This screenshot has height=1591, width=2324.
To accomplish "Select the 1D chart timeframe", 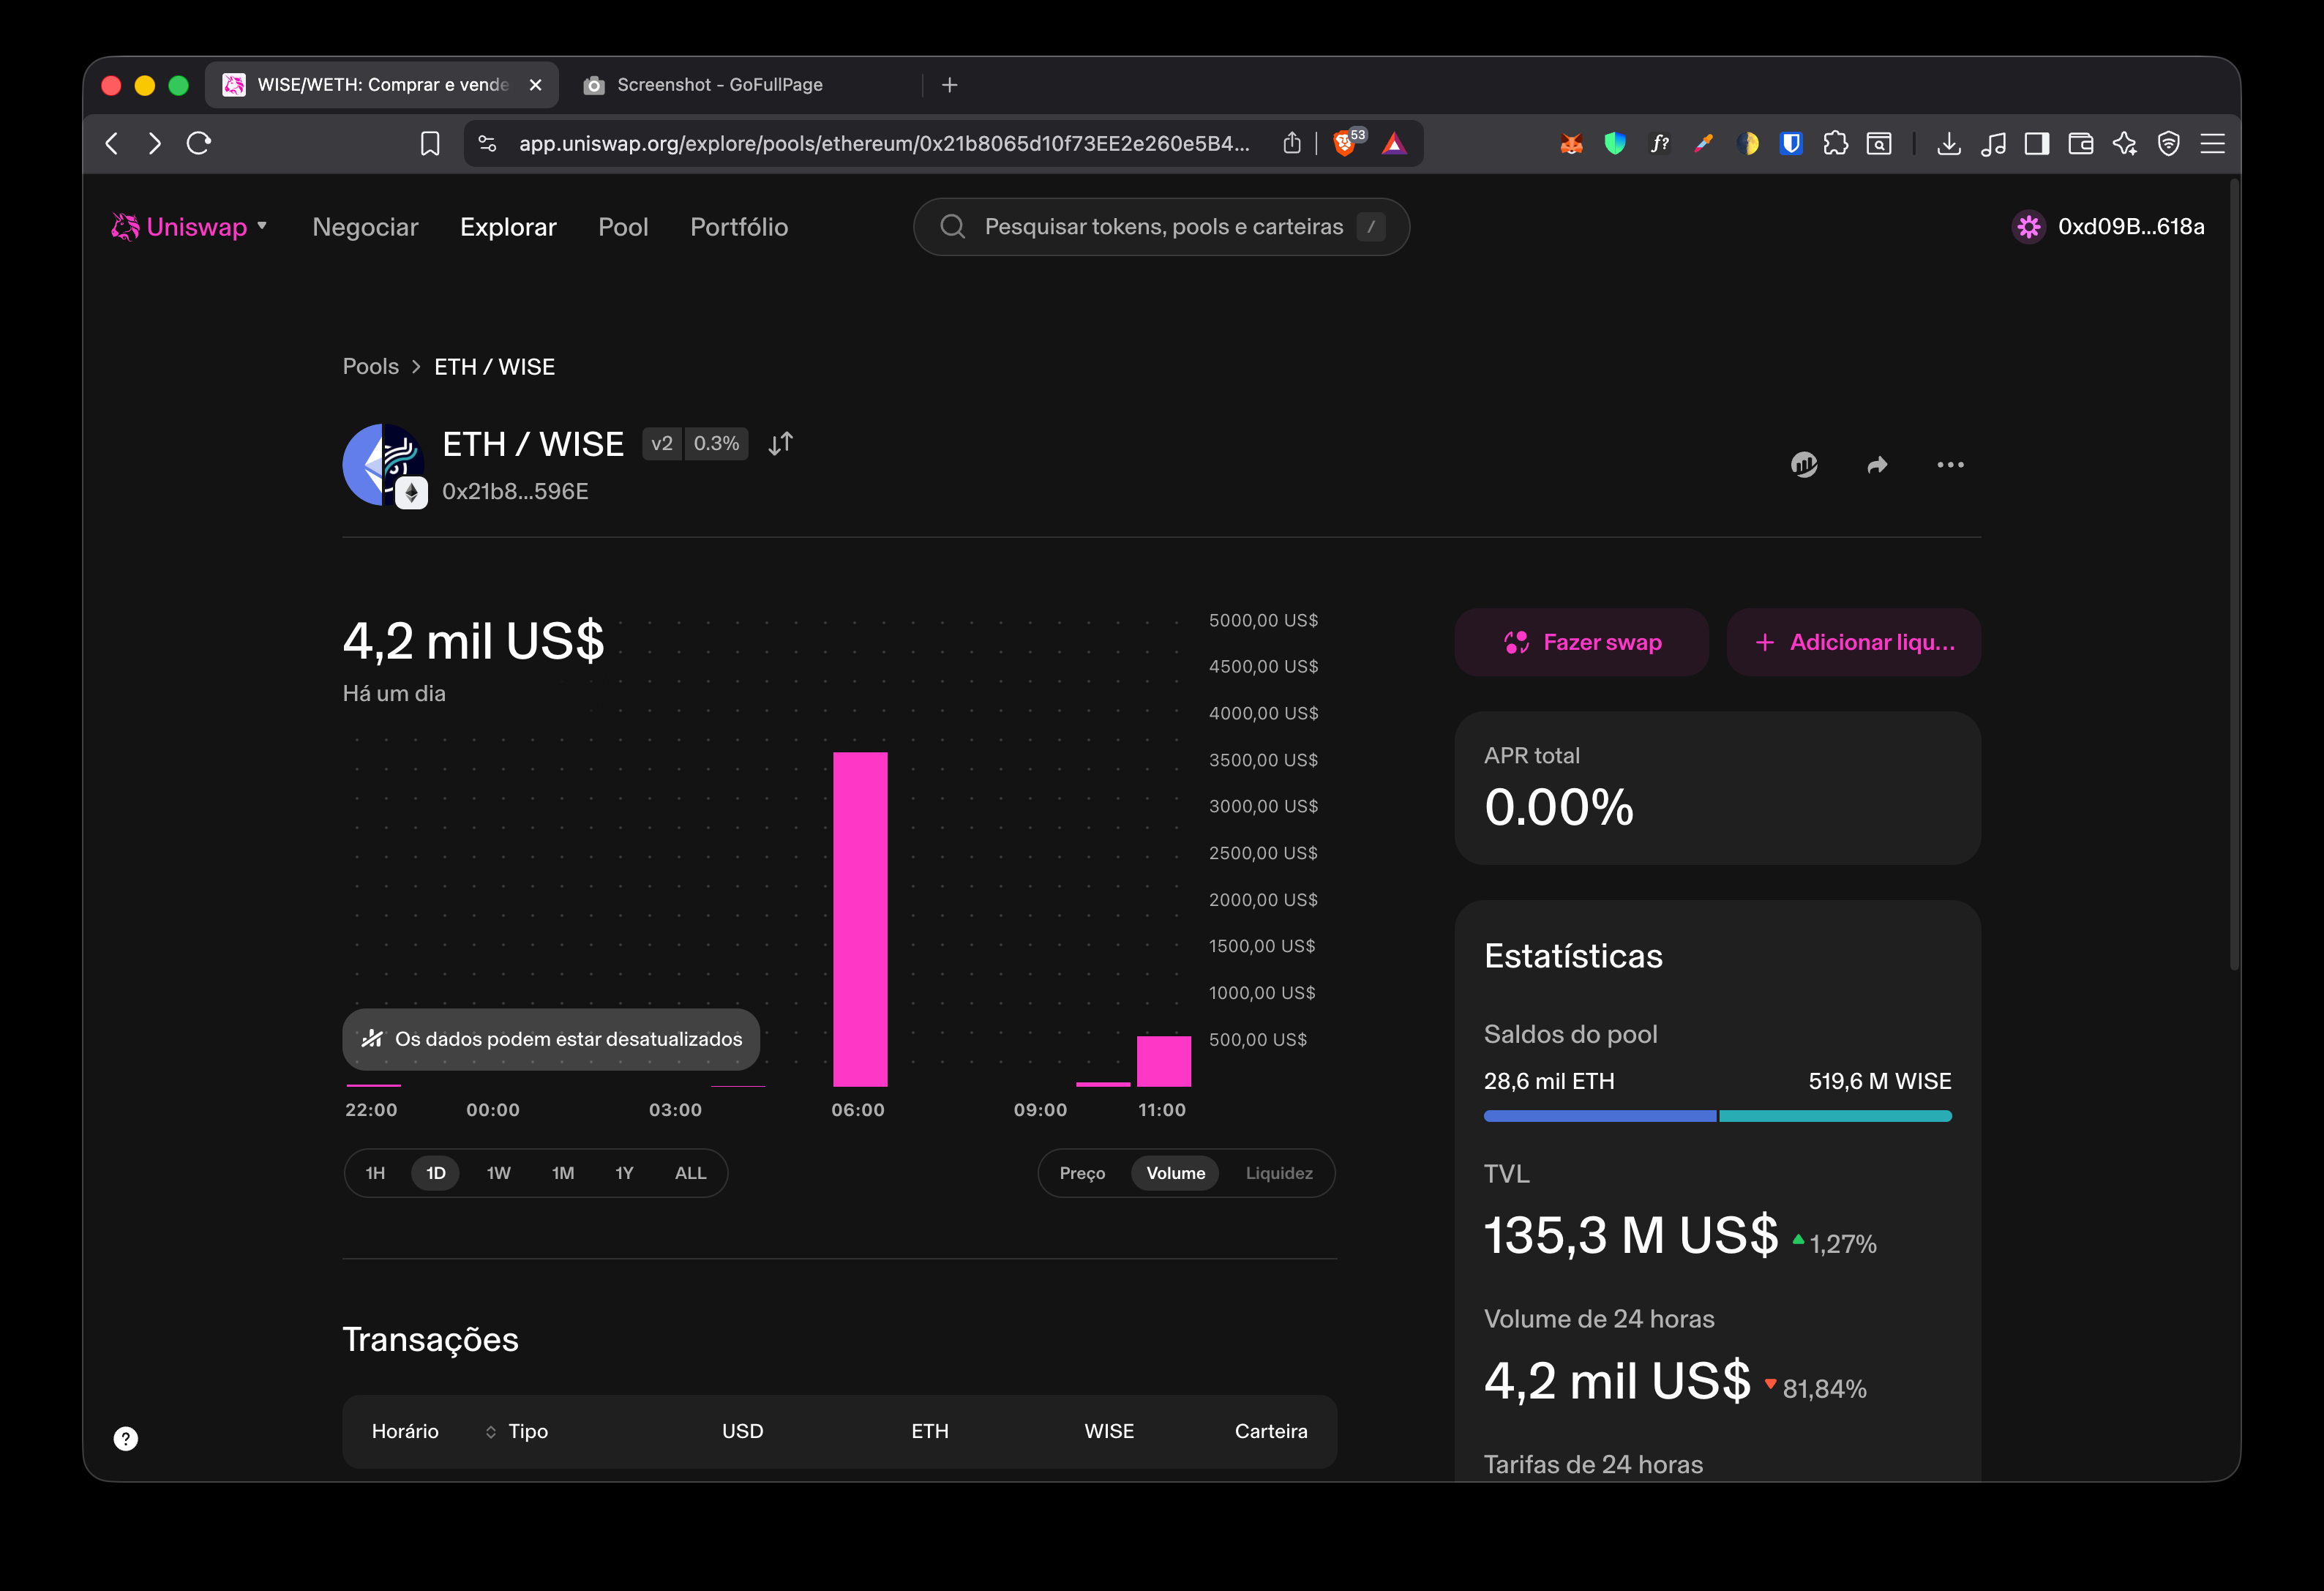I will [x=436, y=1173].
